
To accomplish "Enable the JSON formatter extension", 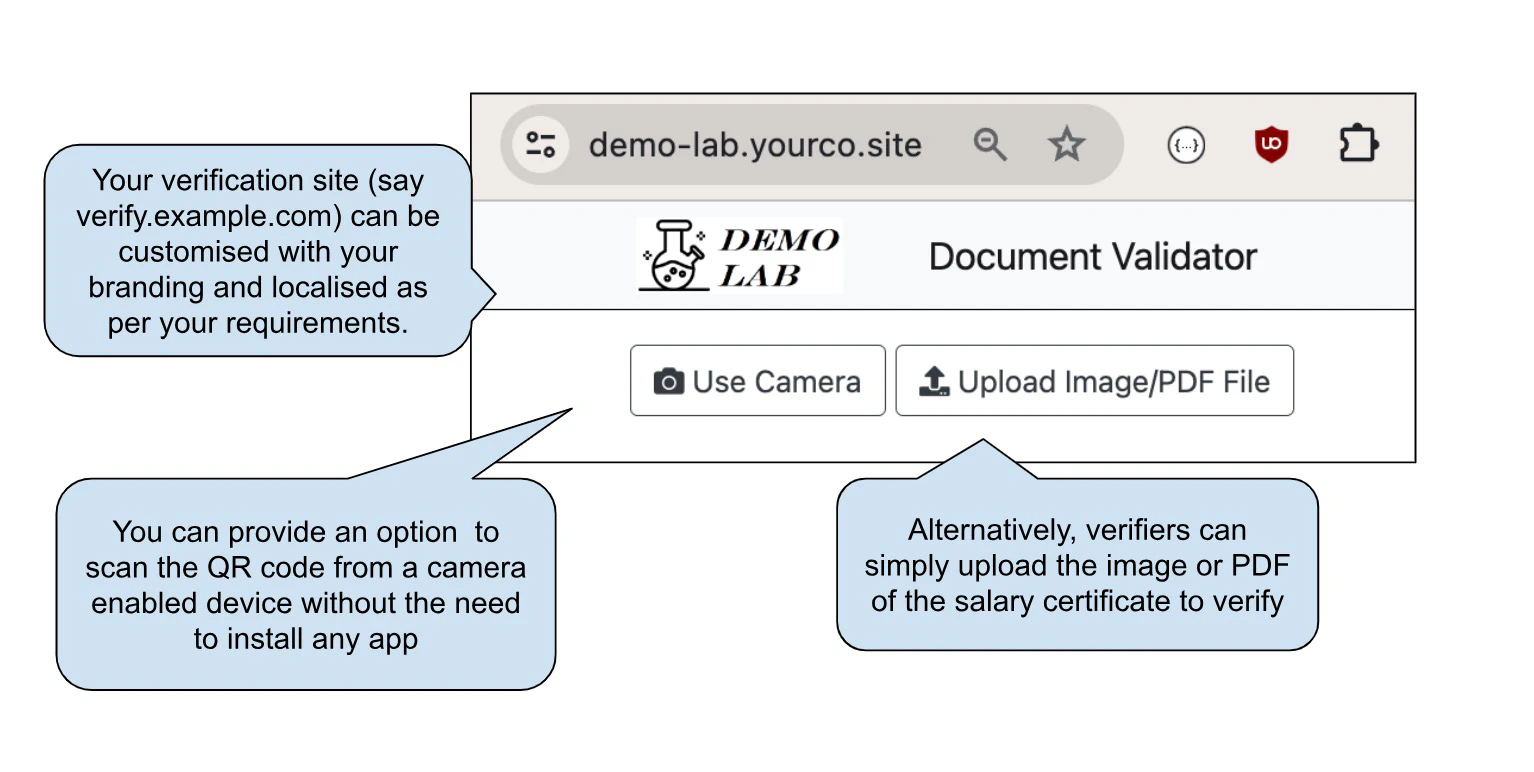I will (1186, 144).
